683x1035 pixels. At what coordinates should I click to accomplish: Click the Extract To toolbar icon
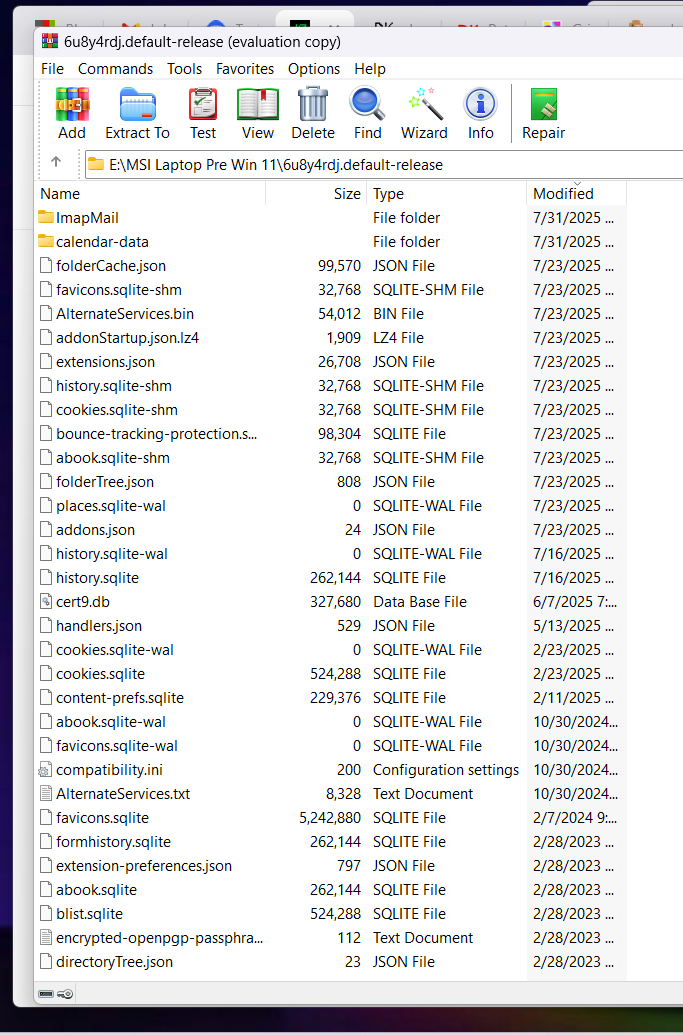(x=137, y=105)
